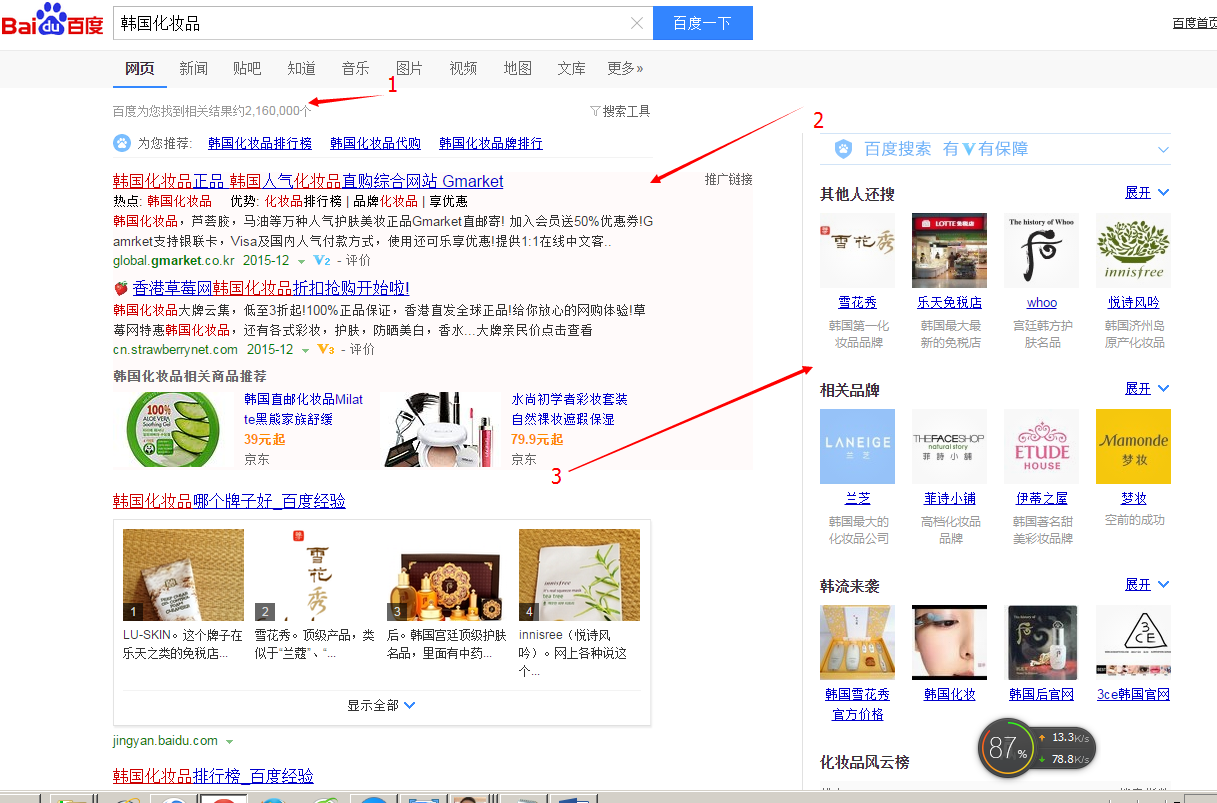Open the 香港草莓网韩国化妆品折扣 result link
The width and height of the screenshot is (1217, 803).
pos(270,288)
